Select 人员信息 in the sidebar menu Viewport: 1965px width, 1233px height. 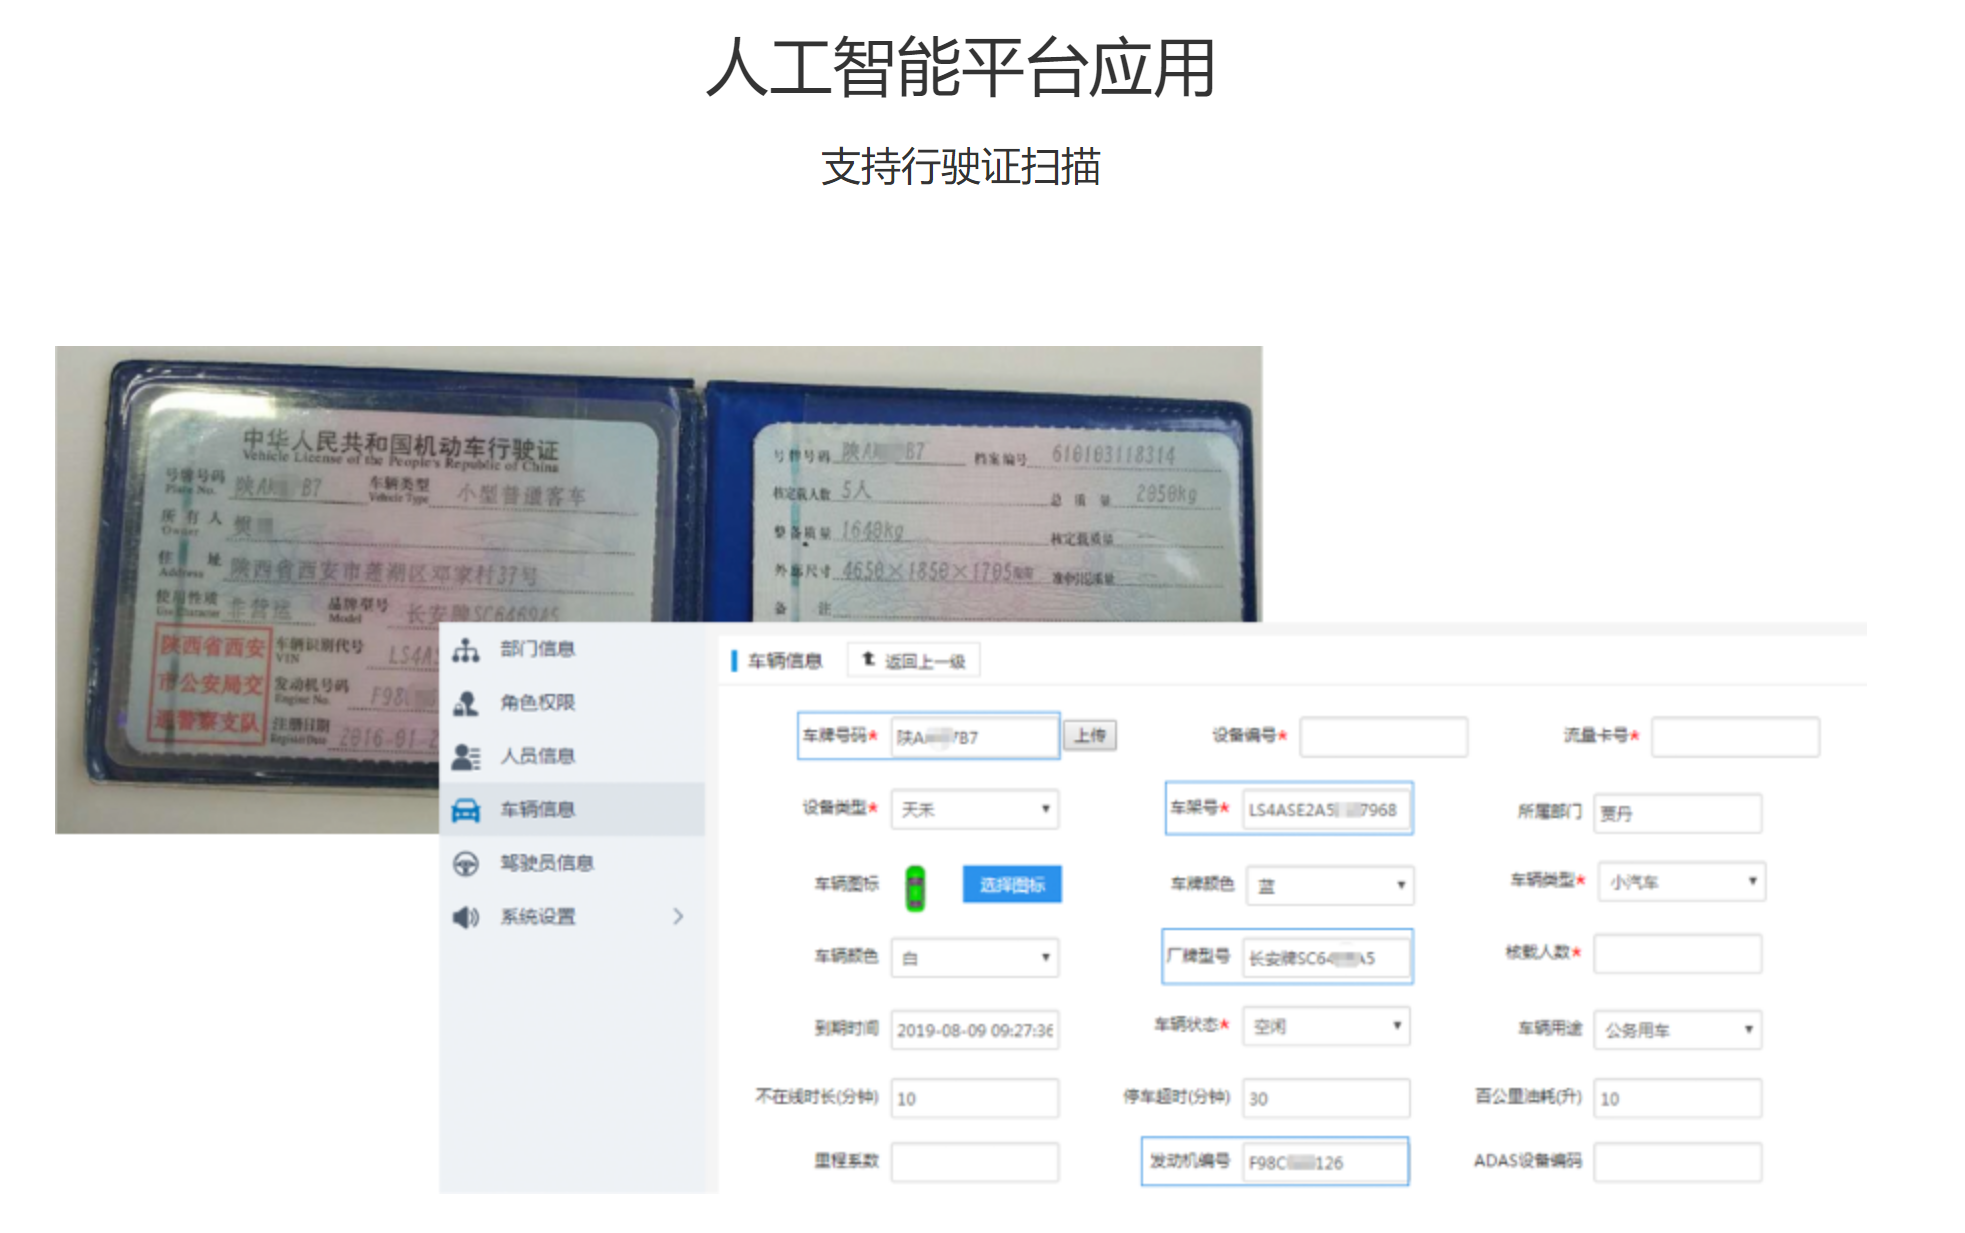538,756
